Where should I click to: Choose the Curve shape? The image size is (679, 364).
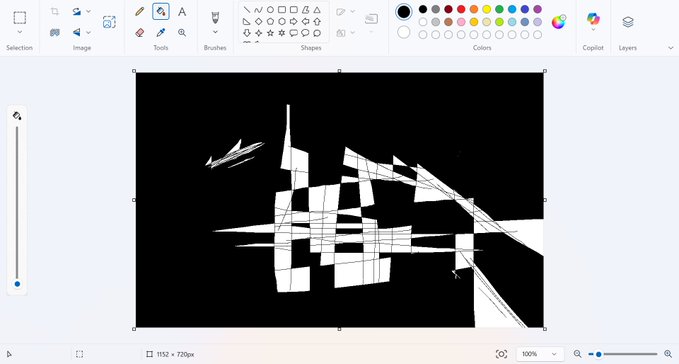[259, 10]
